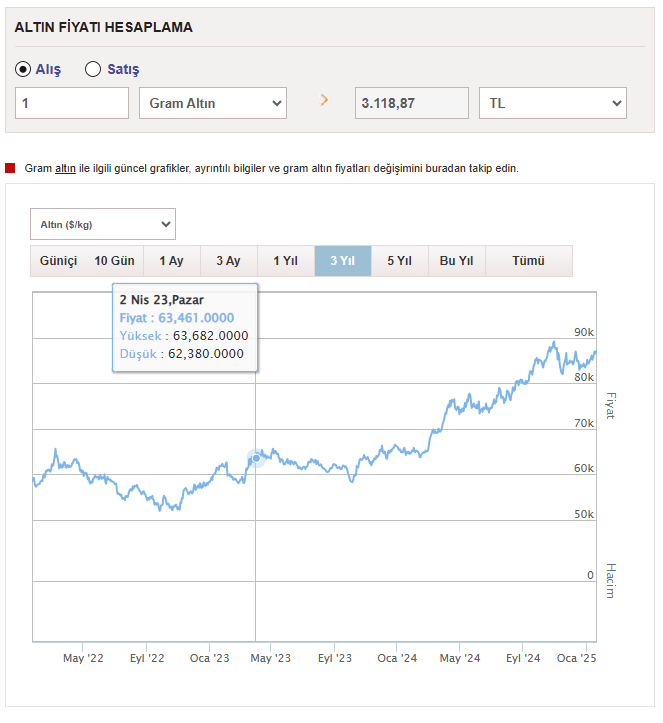
Task: Click the 0 volume axis label
Action: 590,575
